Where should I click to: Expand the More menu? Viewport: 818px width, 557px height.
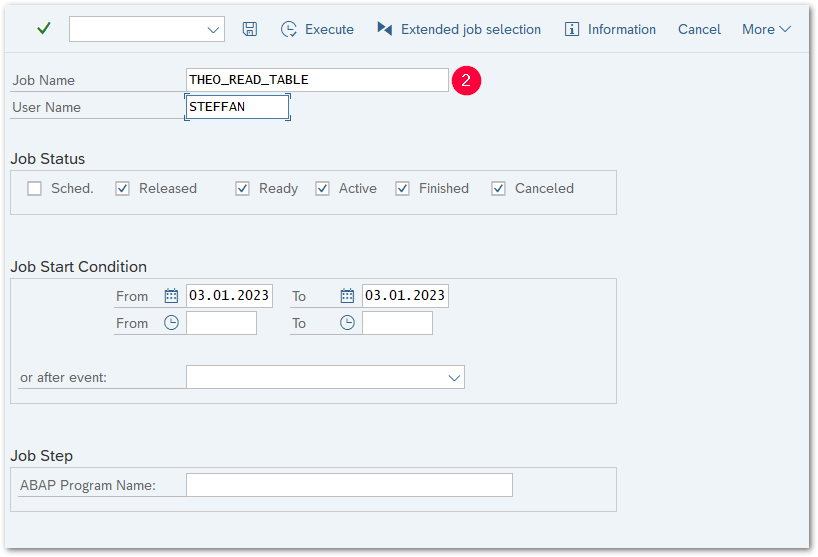[766, 29]
